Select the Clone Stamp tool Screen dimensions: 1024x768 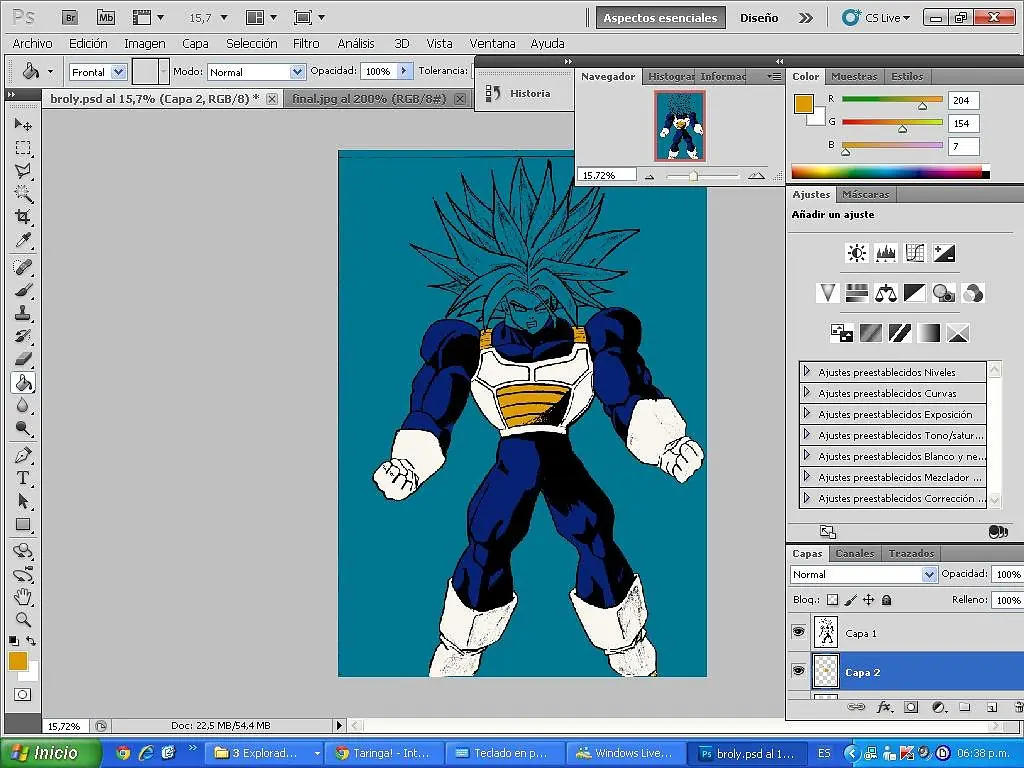pyautogui.click(x=23, y=313)
